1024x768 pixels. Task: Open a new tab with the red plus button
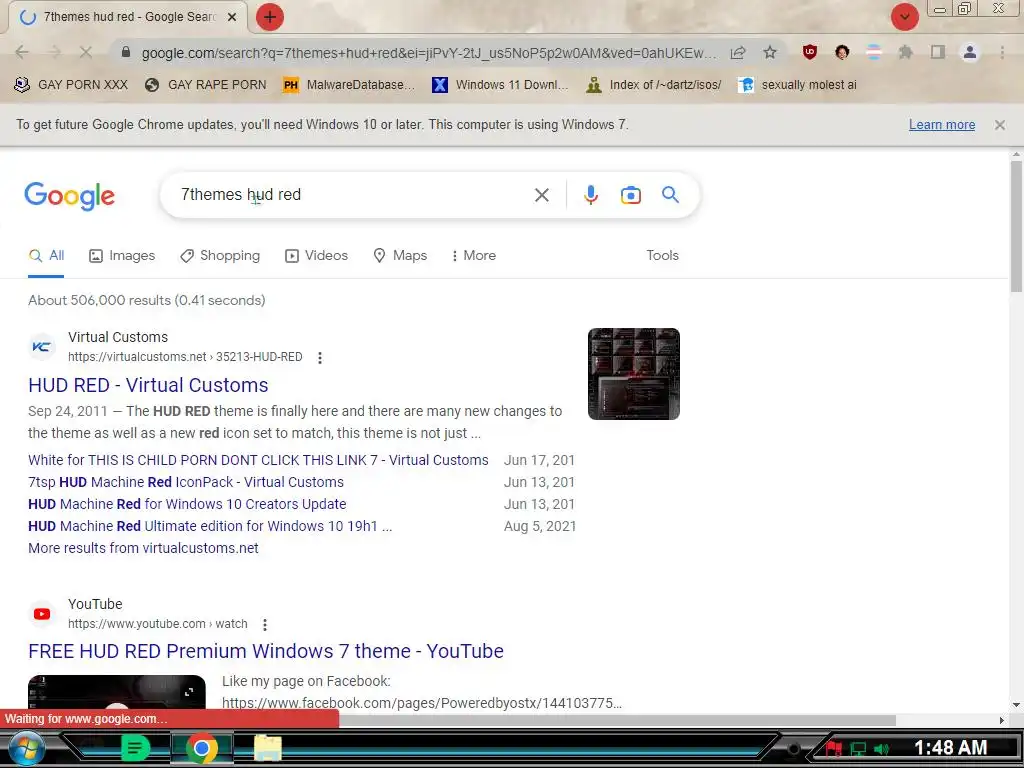tap(270, 17)
